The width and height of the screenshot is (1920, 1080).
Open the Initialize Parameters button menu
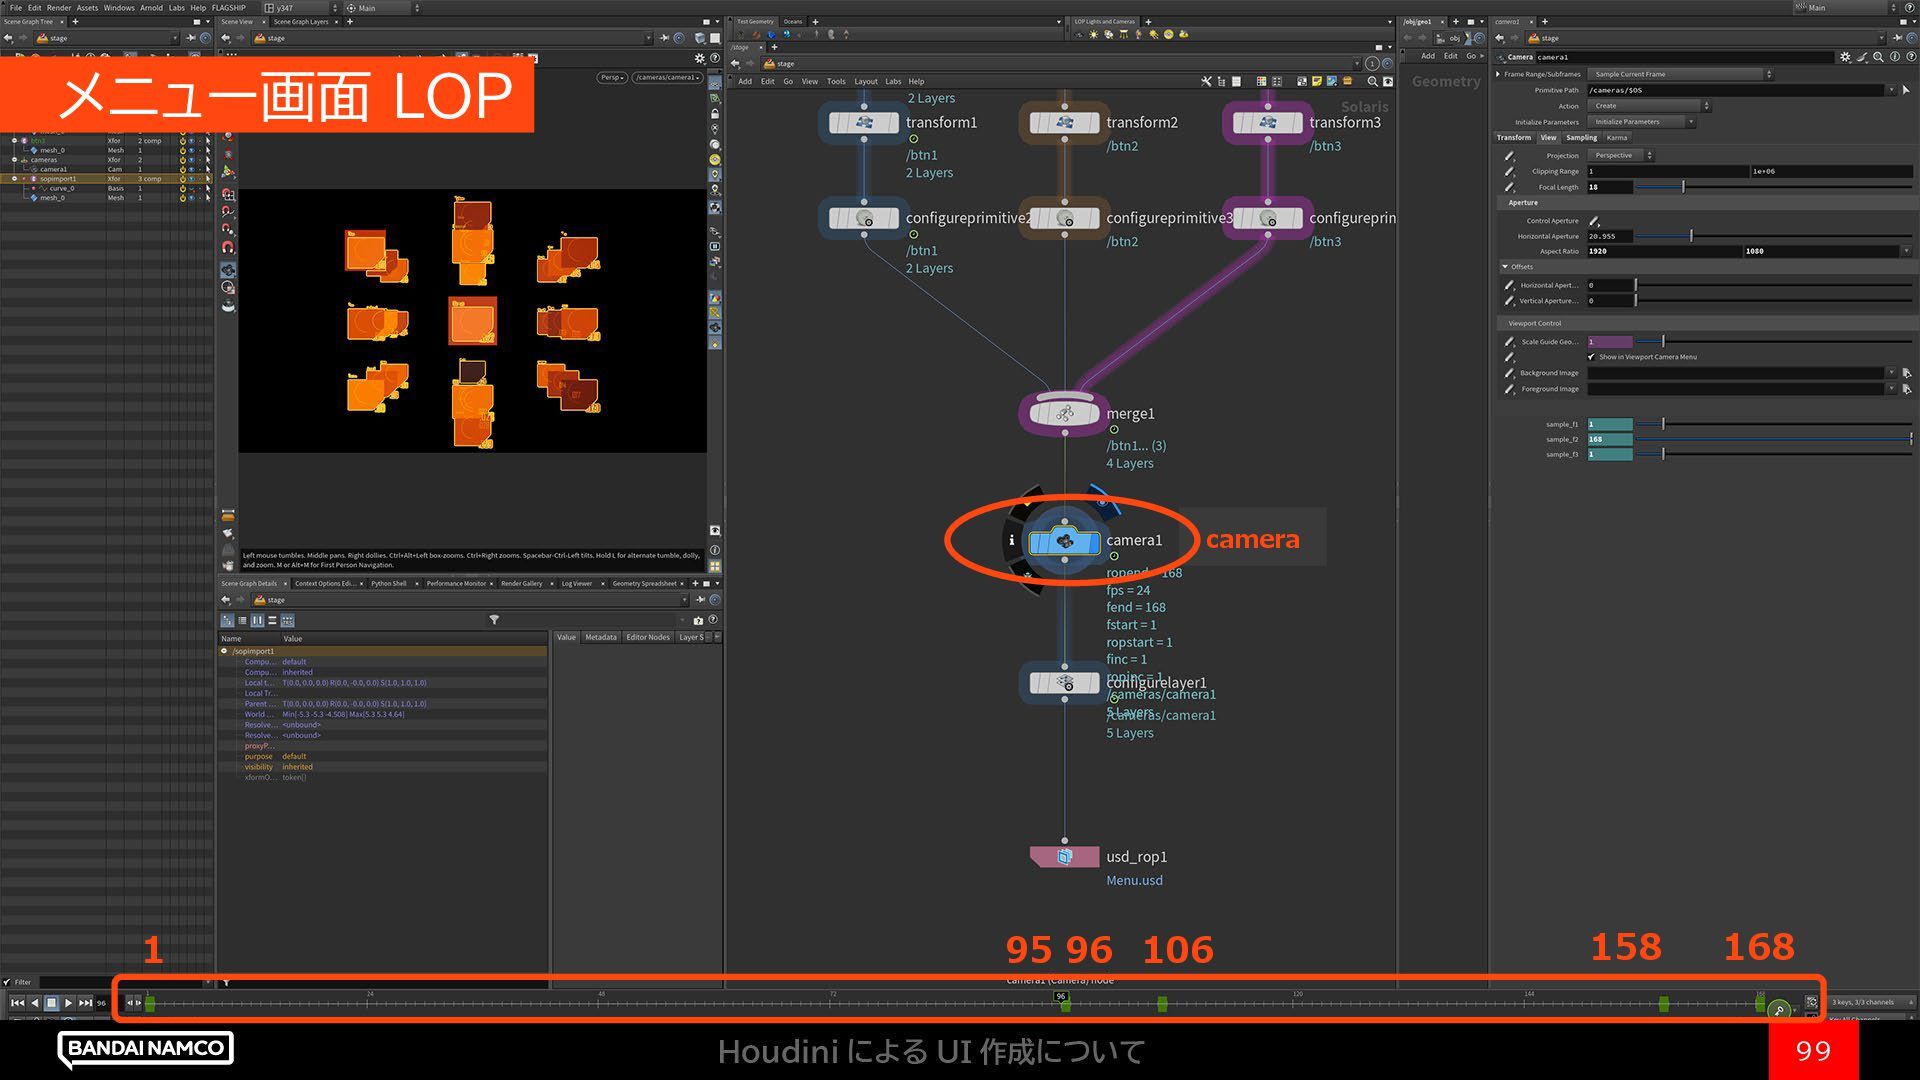coord(1640,122)
